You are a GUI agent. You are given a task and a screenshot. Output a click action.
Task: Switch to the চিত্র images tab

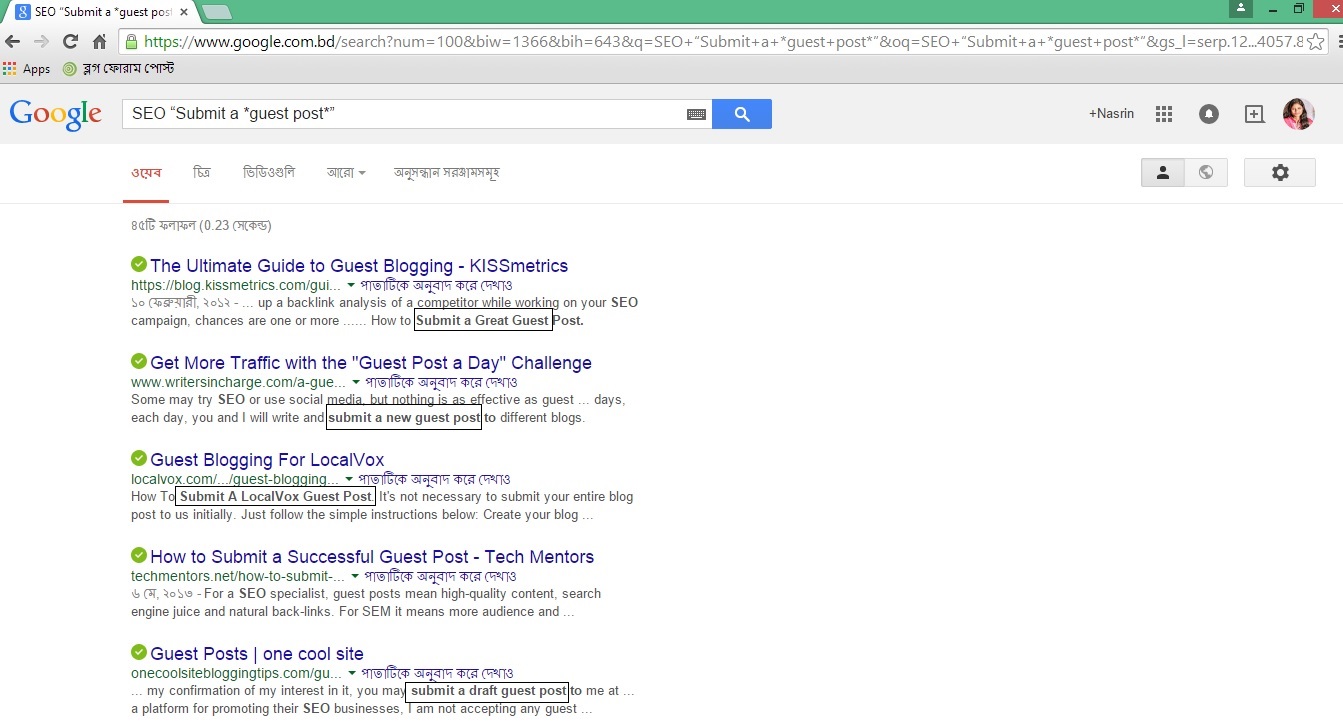(x=202, y=173)
